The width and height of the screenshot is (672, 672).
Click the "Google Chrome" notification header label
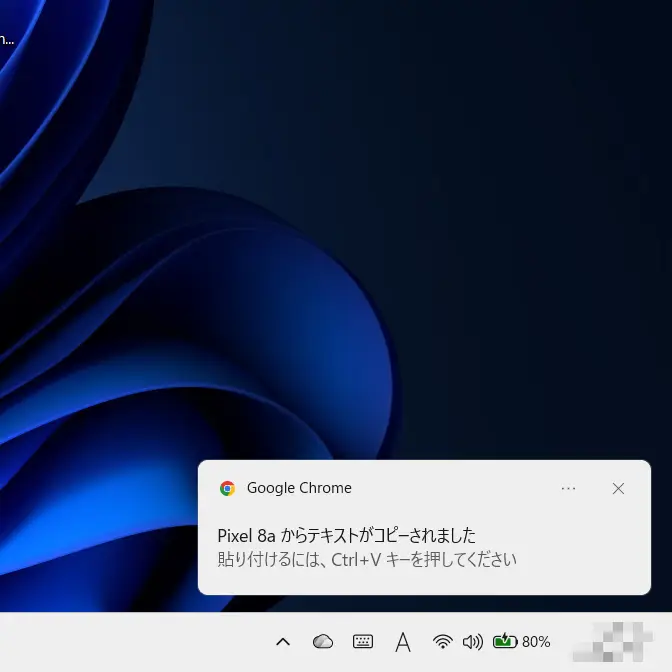pyautogui.click(x=299, y=489)
